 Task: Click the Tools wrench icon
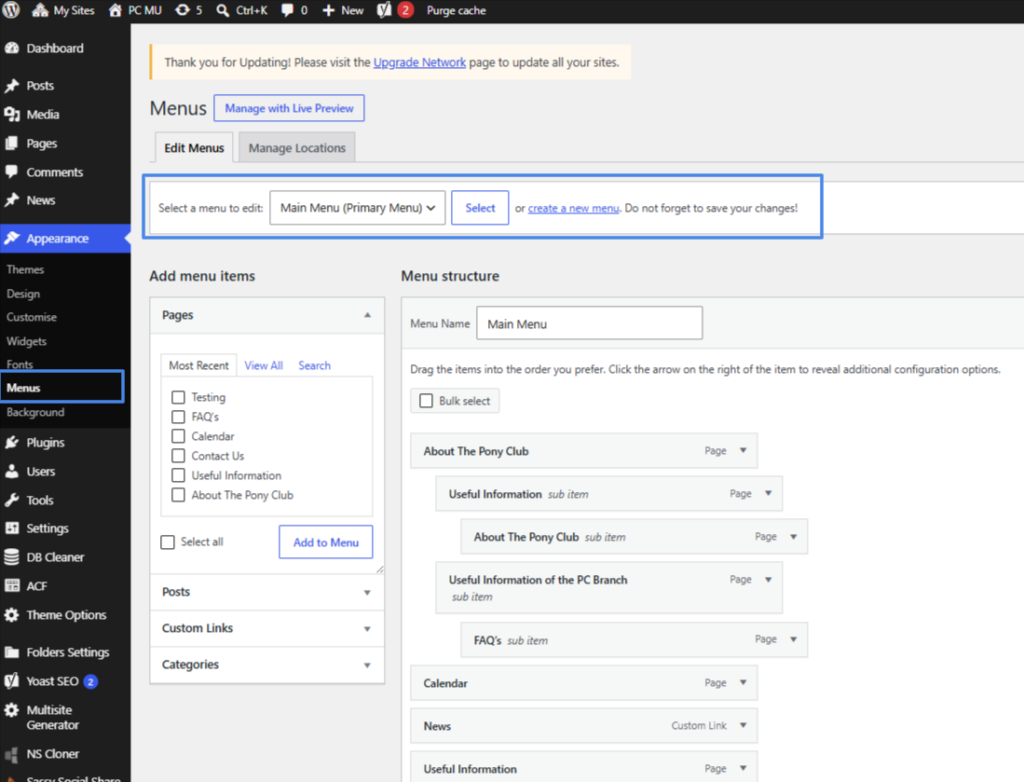tap(12, 500)
